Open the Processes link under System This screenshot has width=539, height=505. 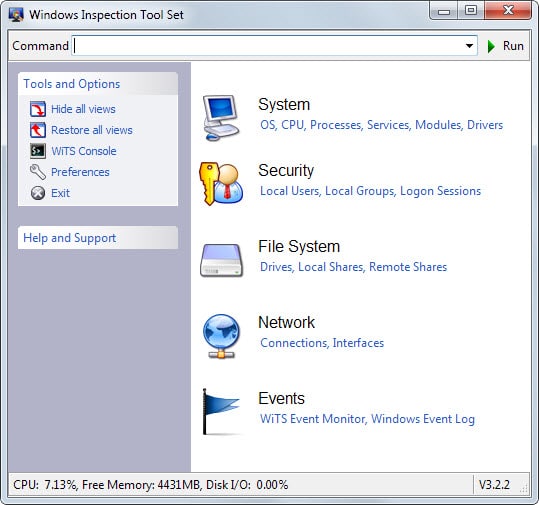[x=336, y=125]
